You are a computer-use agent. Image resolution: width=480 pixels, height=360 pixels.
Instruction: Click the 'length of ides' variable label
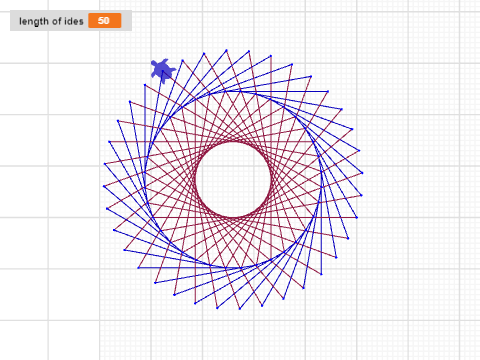(51, 21)
